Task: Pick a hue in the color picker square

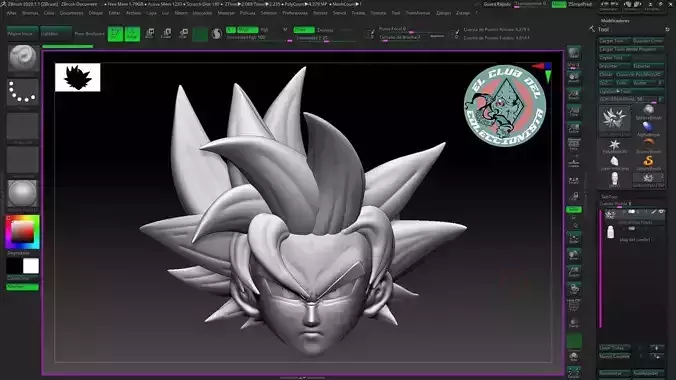Action: tap(22, 232)
